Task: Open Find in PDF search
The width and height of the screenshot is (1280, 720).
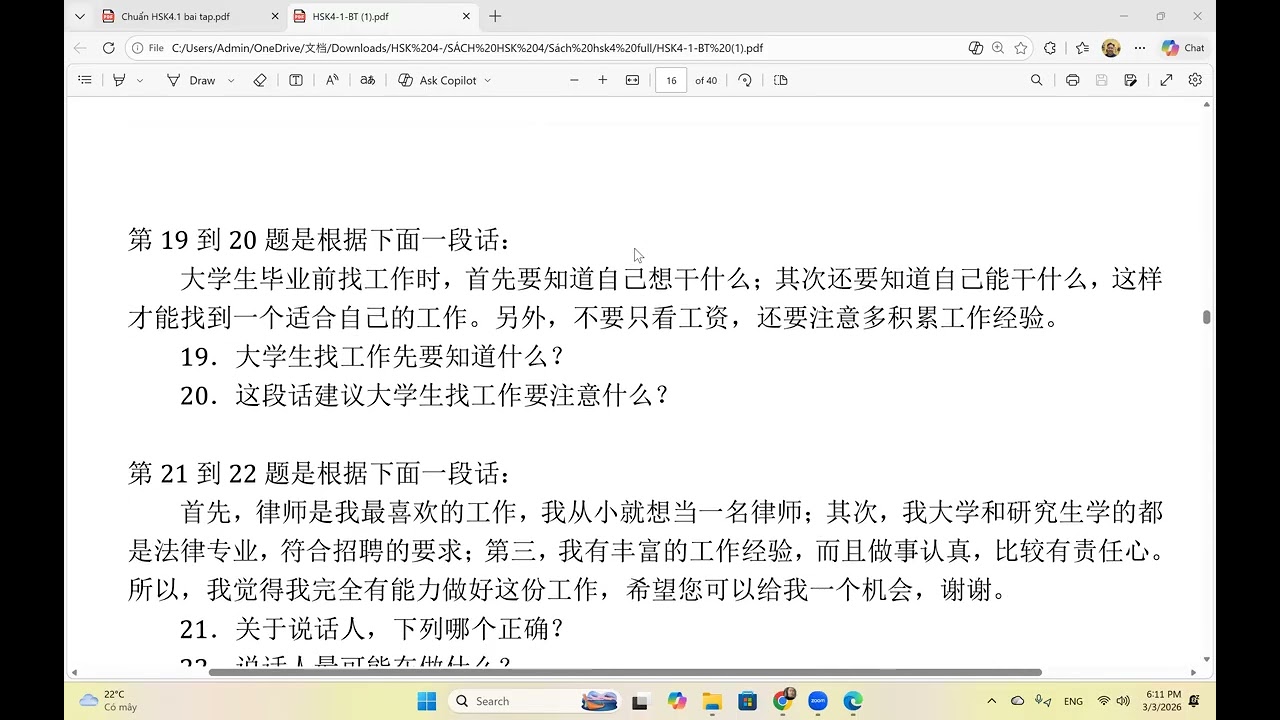Action: tap(1037, 80)
